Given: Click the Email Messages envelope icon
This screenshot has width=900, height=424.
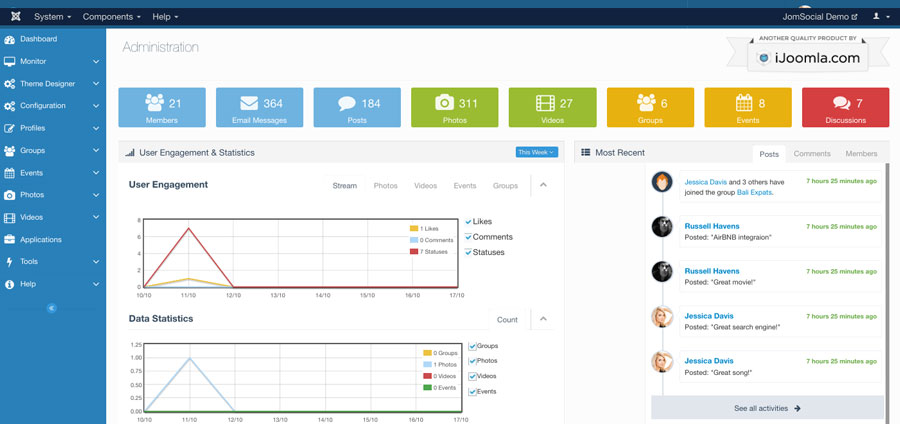Looking at the screenshot, I should [249, 103].
